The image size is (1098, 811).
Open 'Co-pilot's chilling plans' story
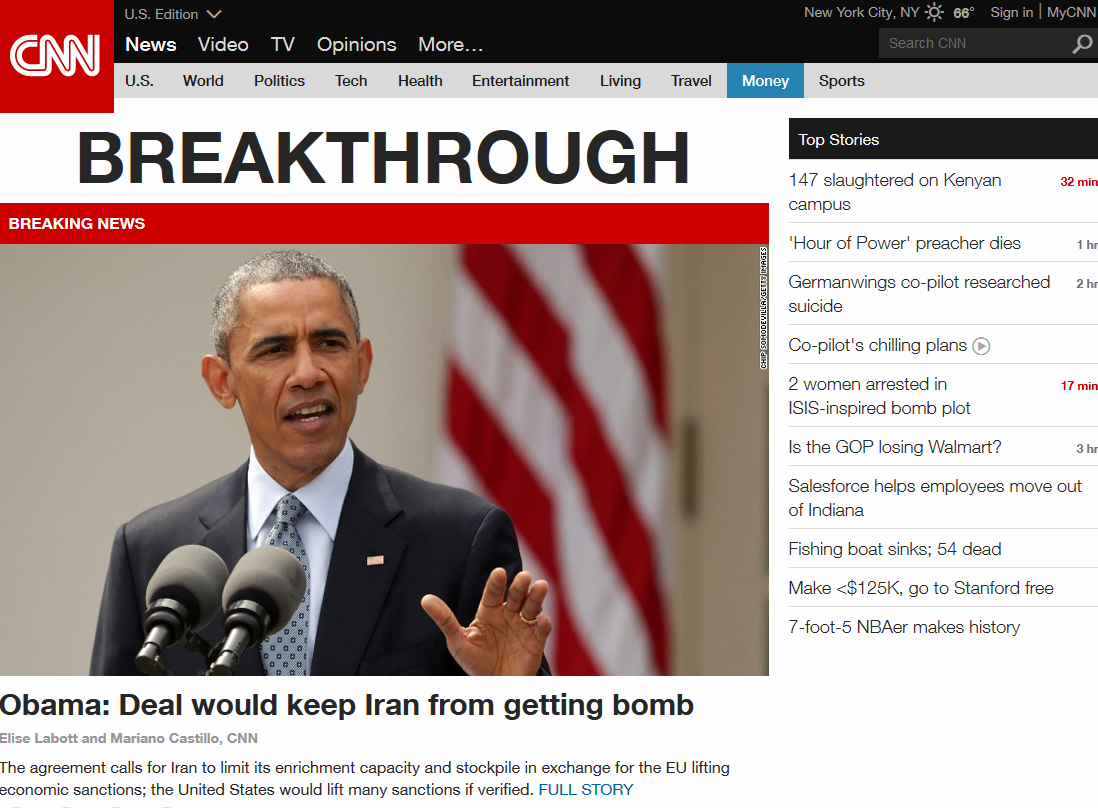pyautogui.click(x=877, y=345)
